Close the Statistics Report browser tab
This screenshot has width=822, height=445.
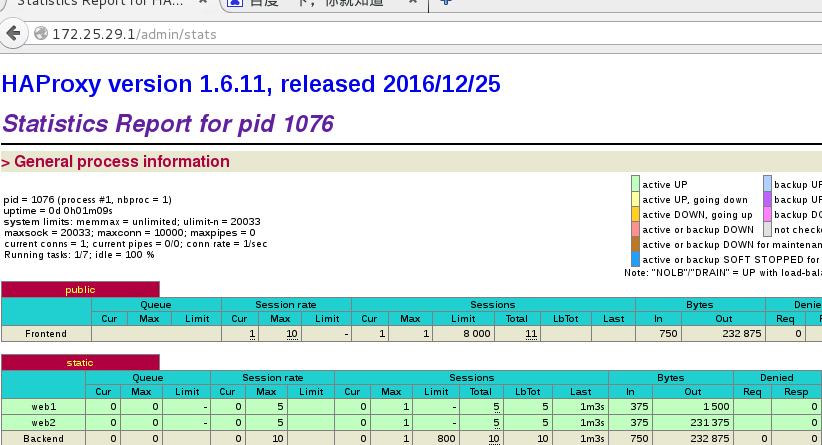coord(202,2)
